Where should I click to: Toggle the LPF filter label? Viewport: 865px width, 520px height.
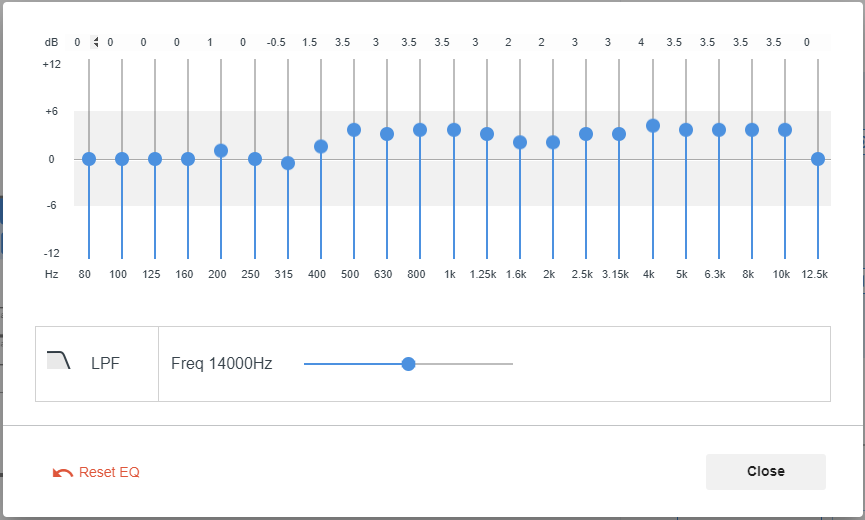[105, 363]
